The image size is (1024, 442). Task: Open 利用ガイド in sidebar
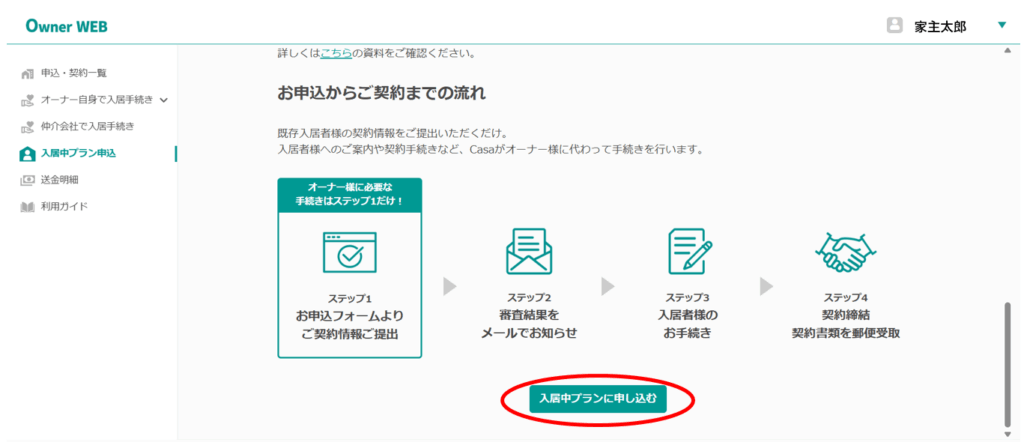tap(64, 207)
